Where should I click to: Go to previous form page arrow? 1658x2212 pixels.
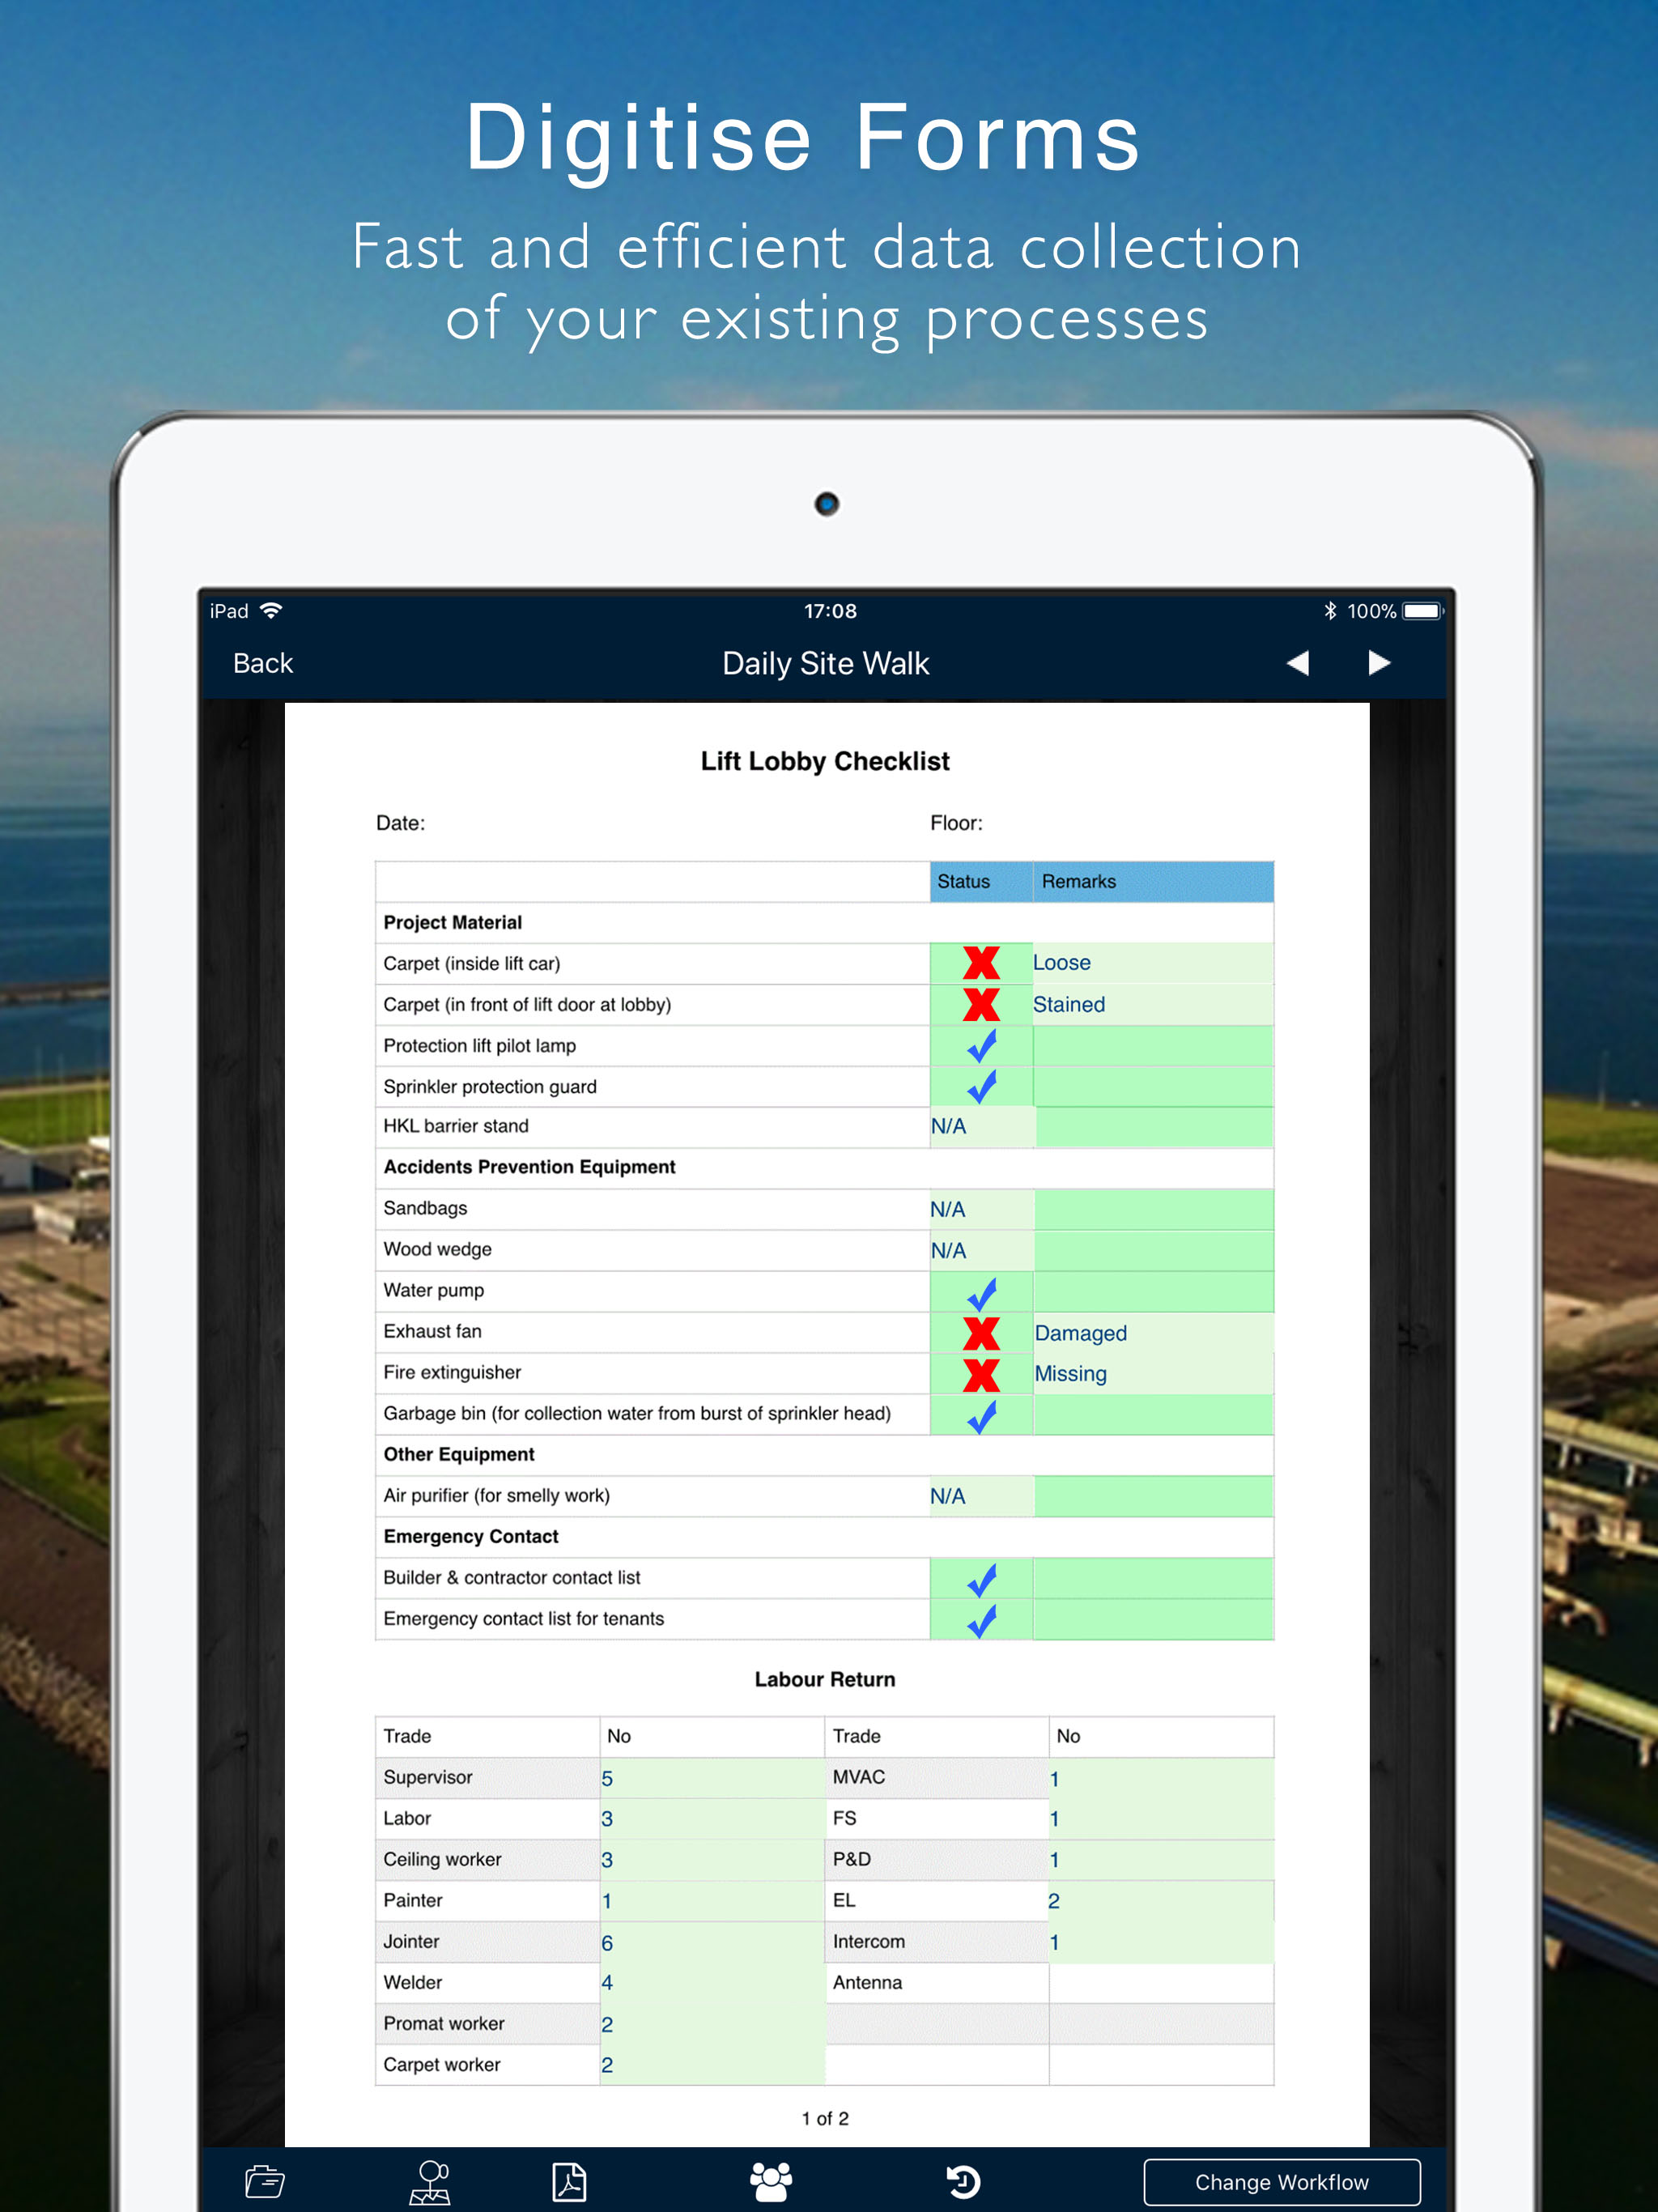pyautogui.click(x=1298, y=663)
